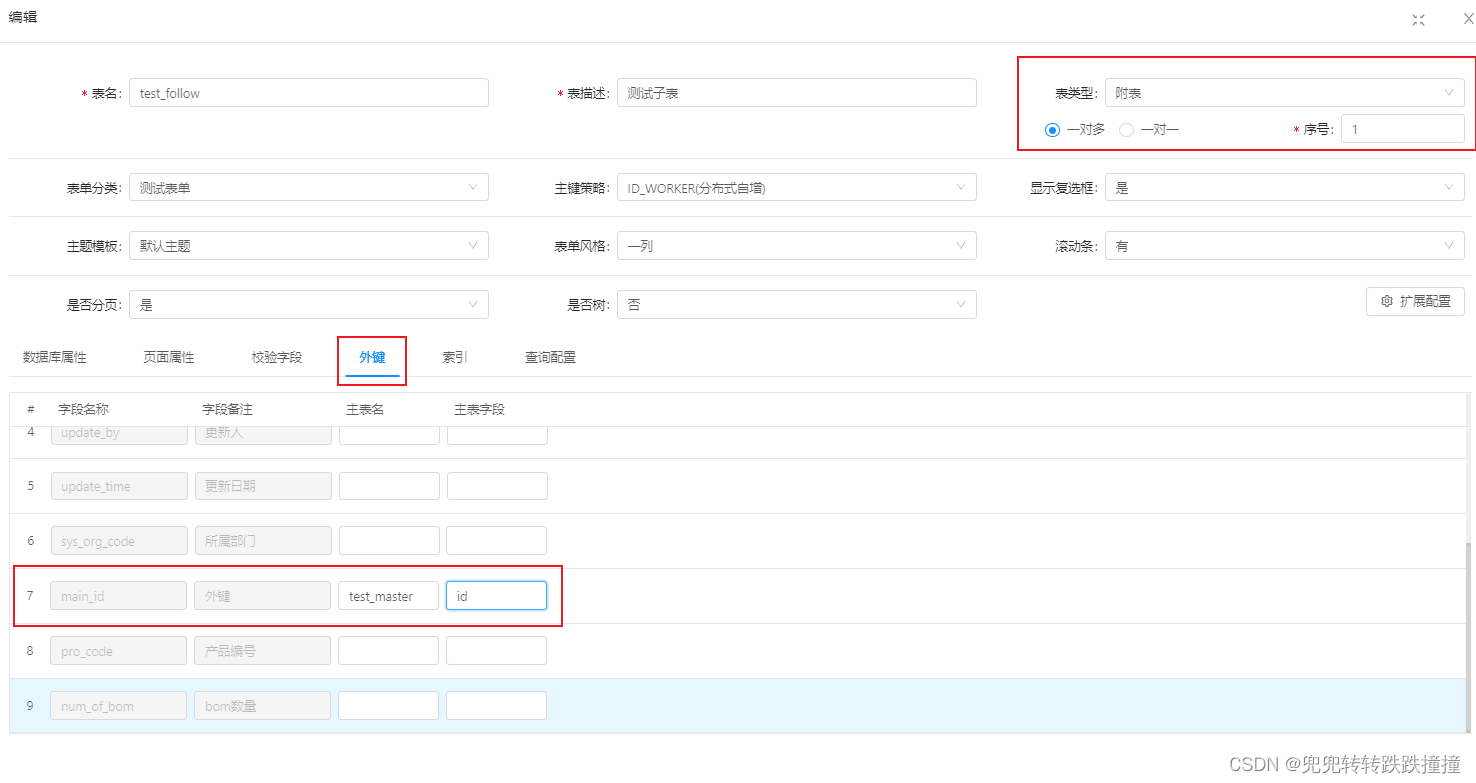Select the 一对多 radio option
Screen dimensions: 1476x783
coord(1075,129)
